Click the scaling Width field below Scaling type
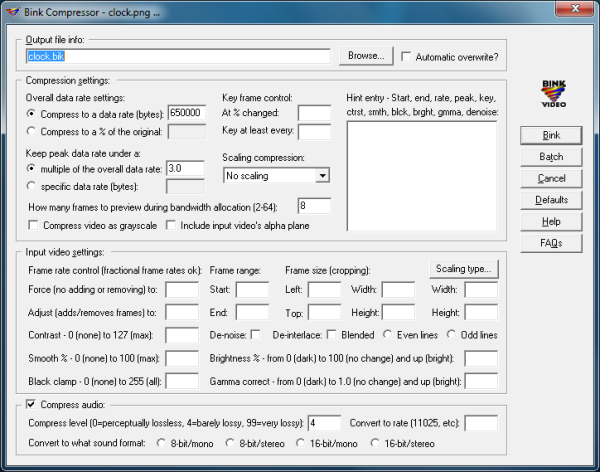 coord(481,289)
